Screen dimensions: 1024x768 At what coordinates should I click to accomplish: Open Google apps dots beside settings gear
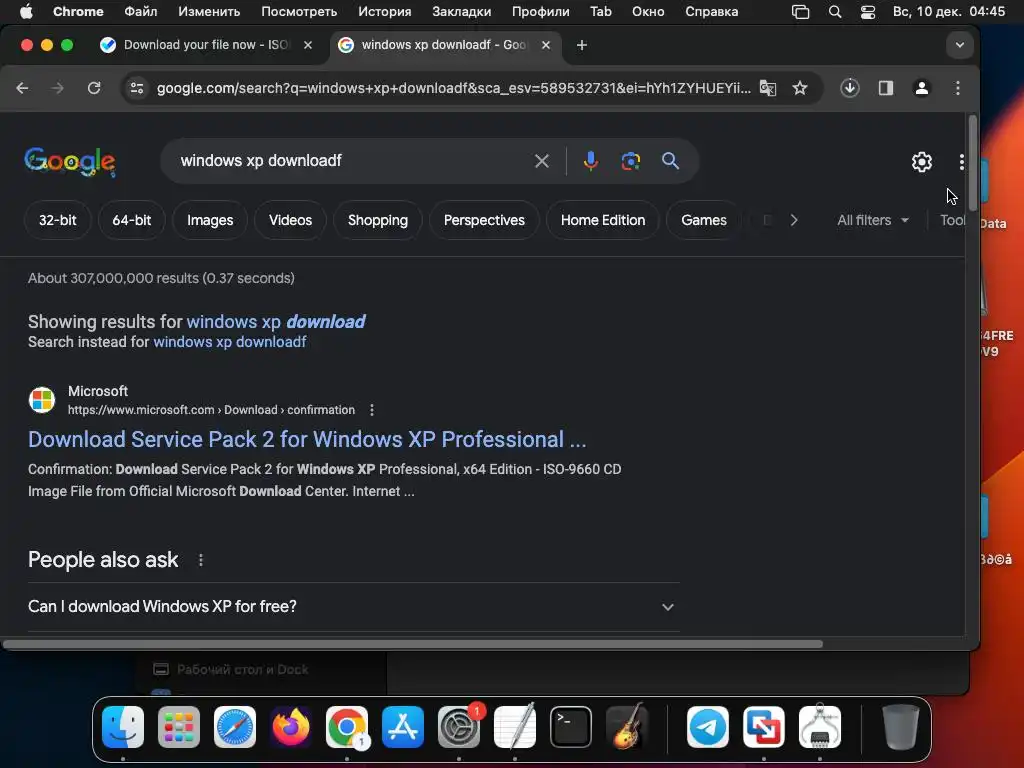point(961,161)
